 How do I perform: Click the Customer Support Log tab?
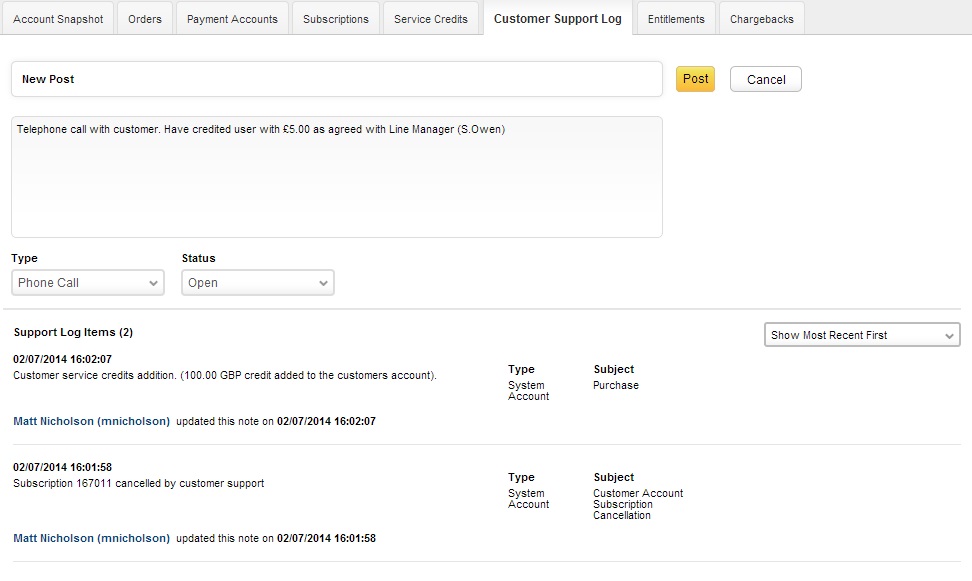tap(557, 19)
